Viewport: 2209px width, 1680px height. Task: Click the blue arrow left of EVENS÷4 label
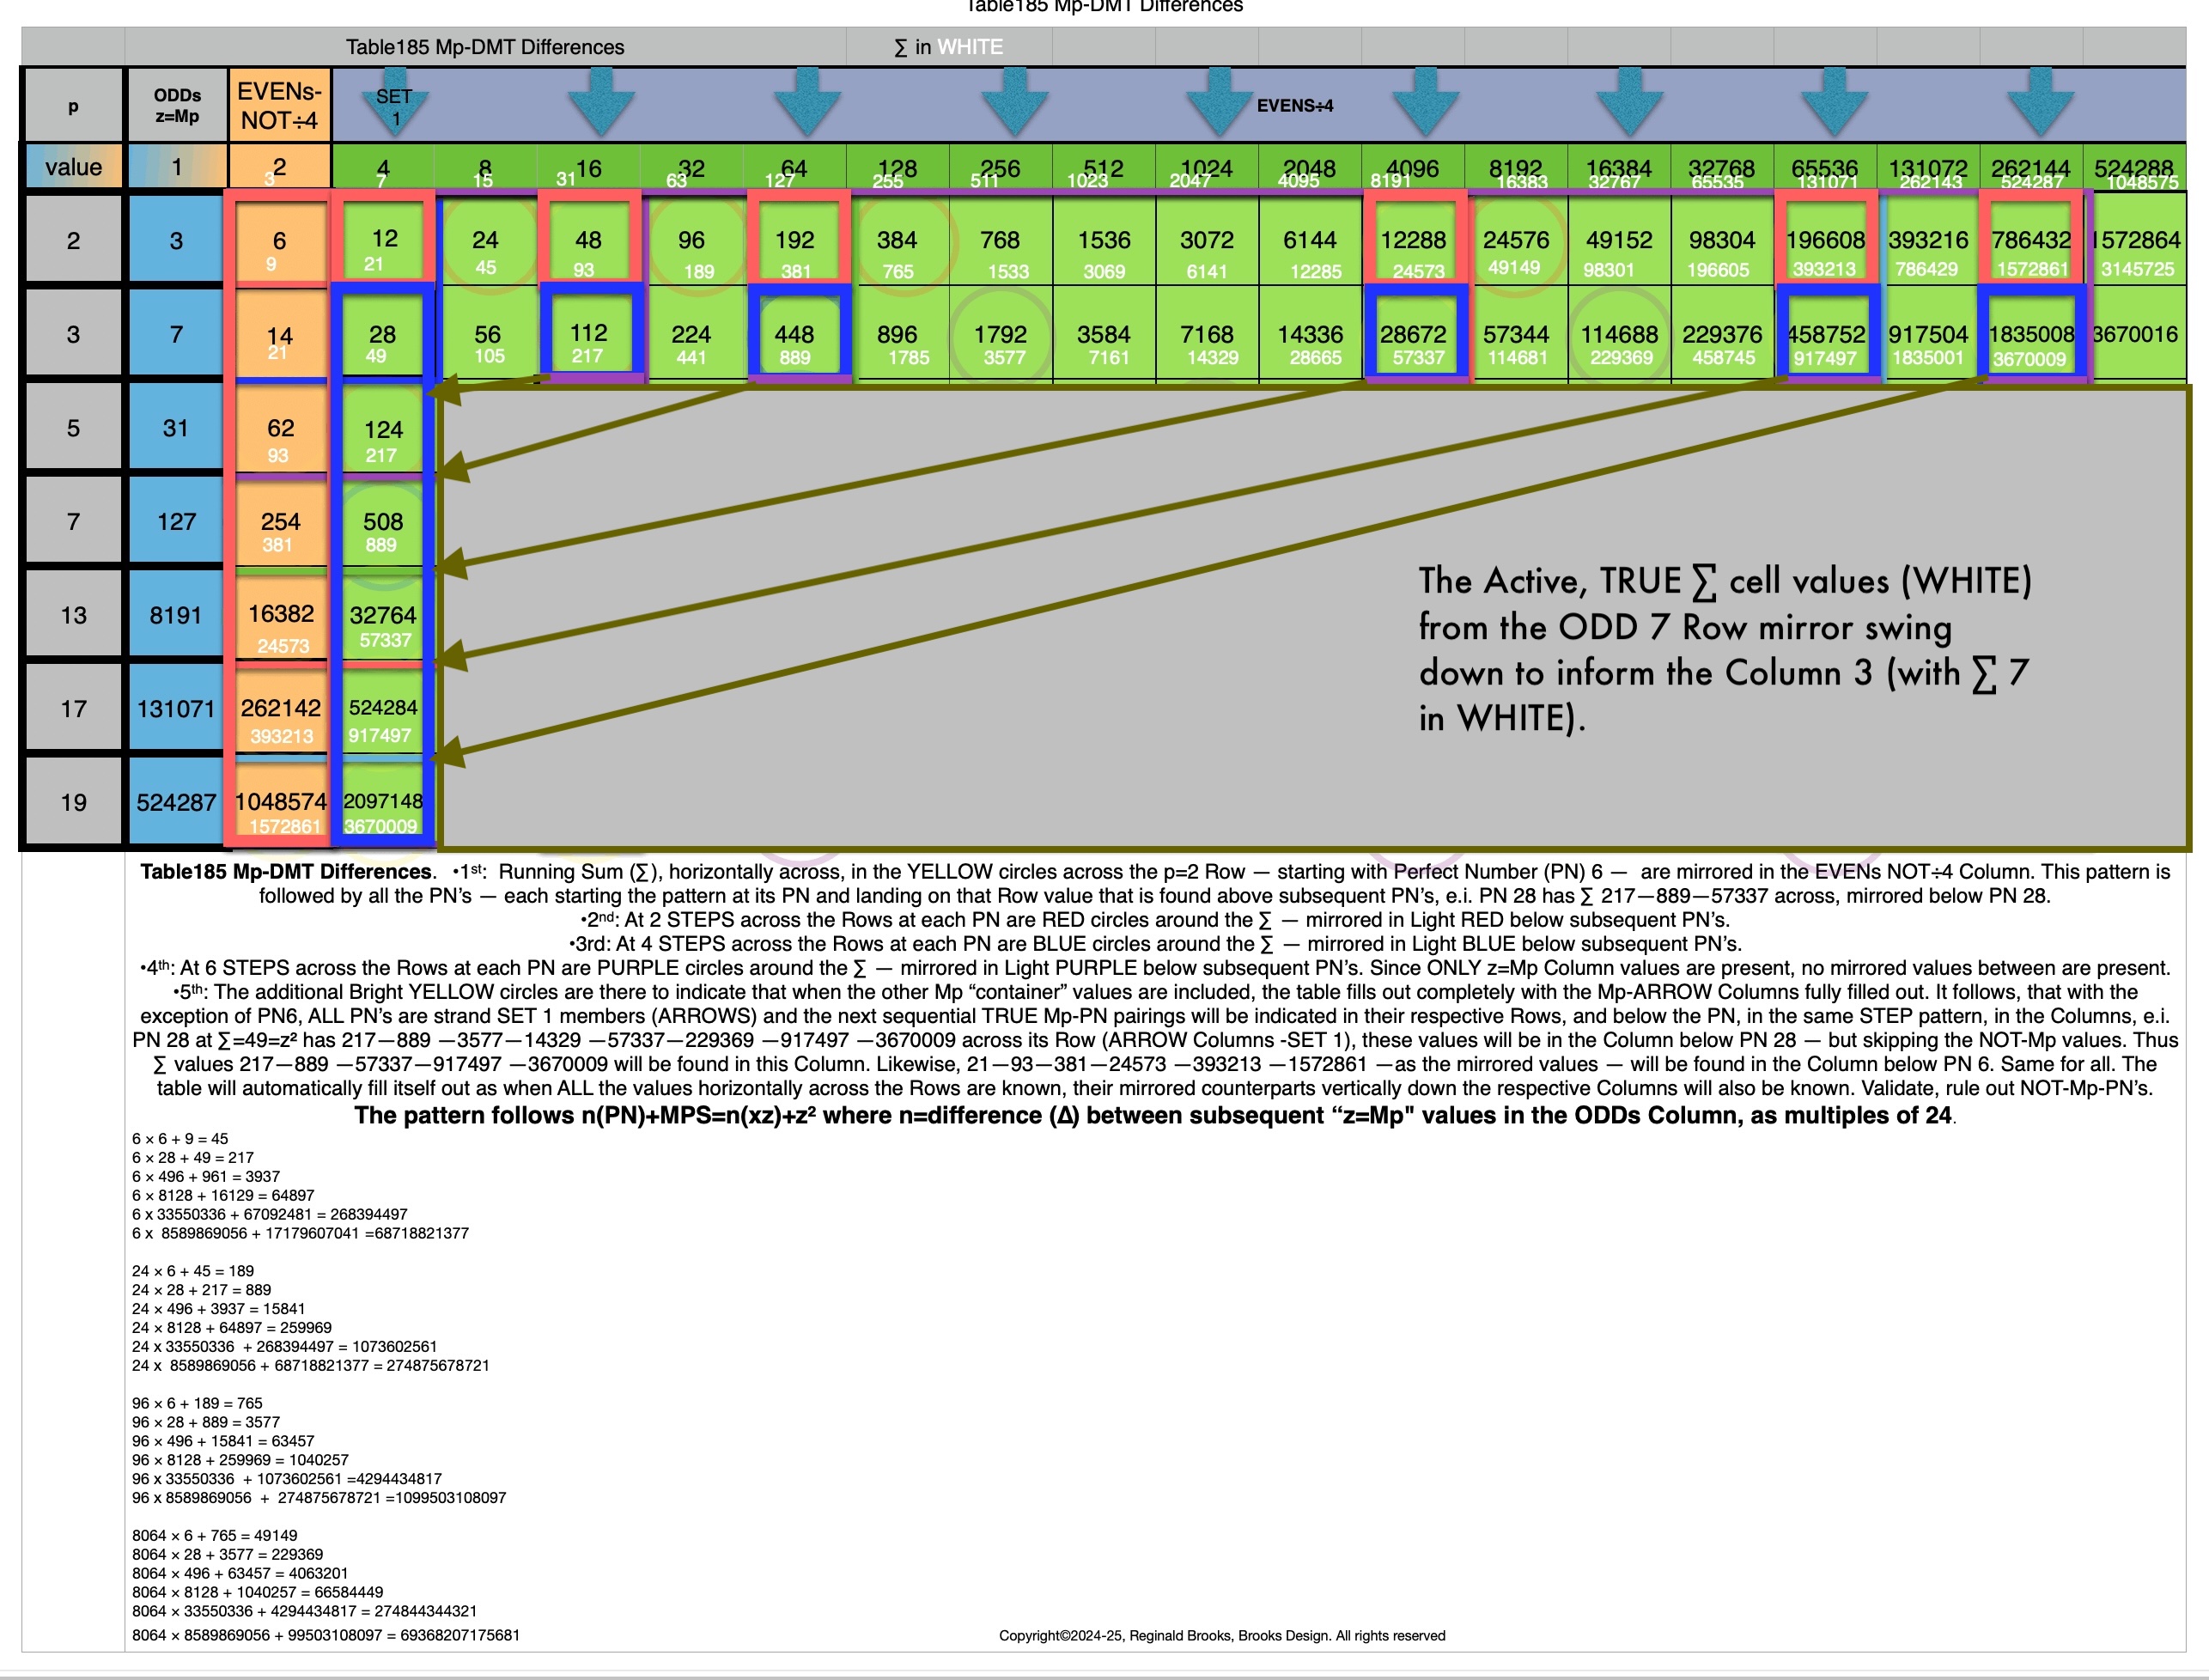(1219, 103)
